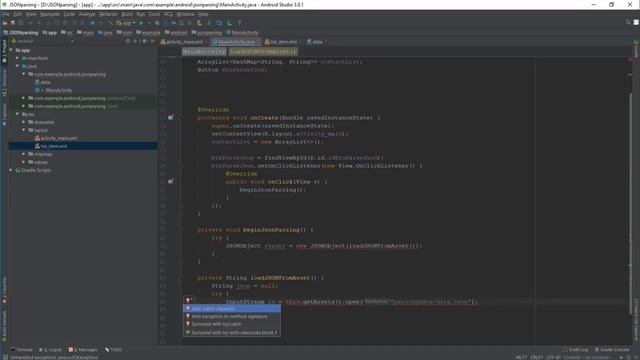Open the File menu
640x360 pixels.
pos(6,14)
